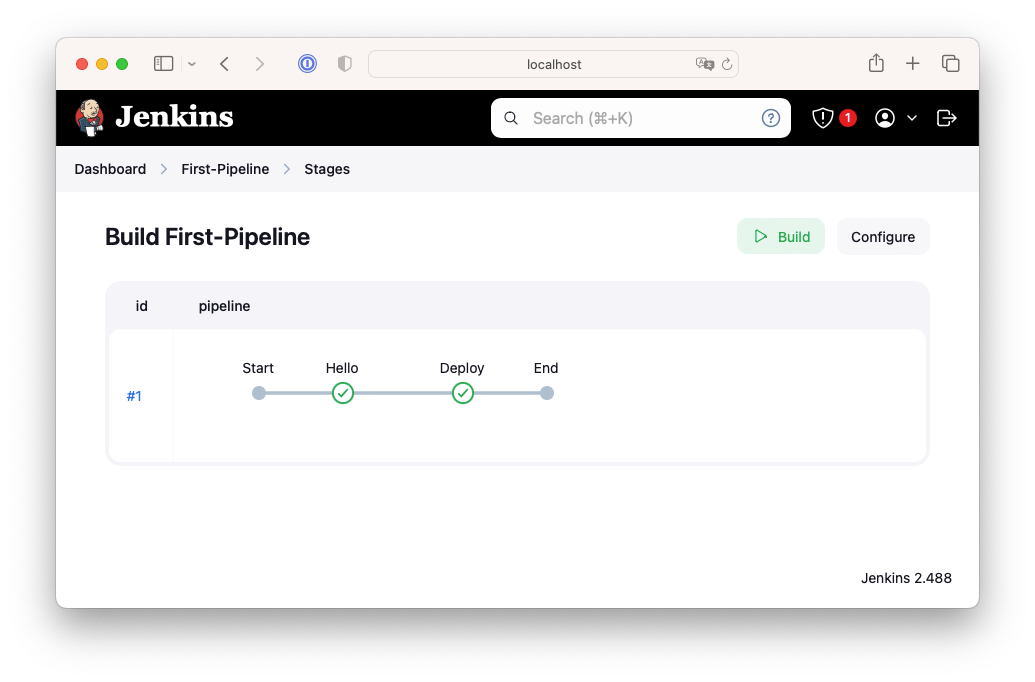Click the Deploy stage label
The width and height of the screenshot is (1035, 682).
[462, 368]
